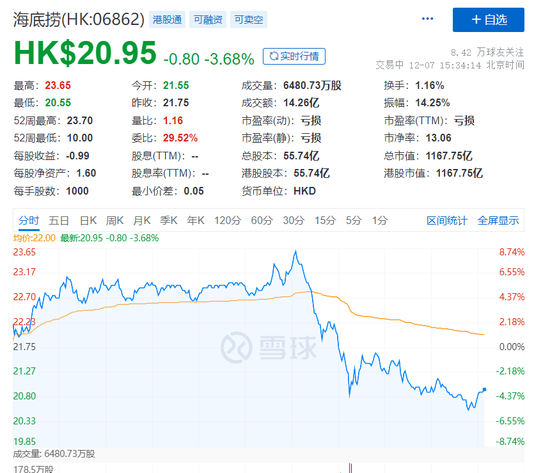This screenshot has height=473, width=550.
Task: Click the 52周最高 value 23.70
Action: tap(80, 120)
